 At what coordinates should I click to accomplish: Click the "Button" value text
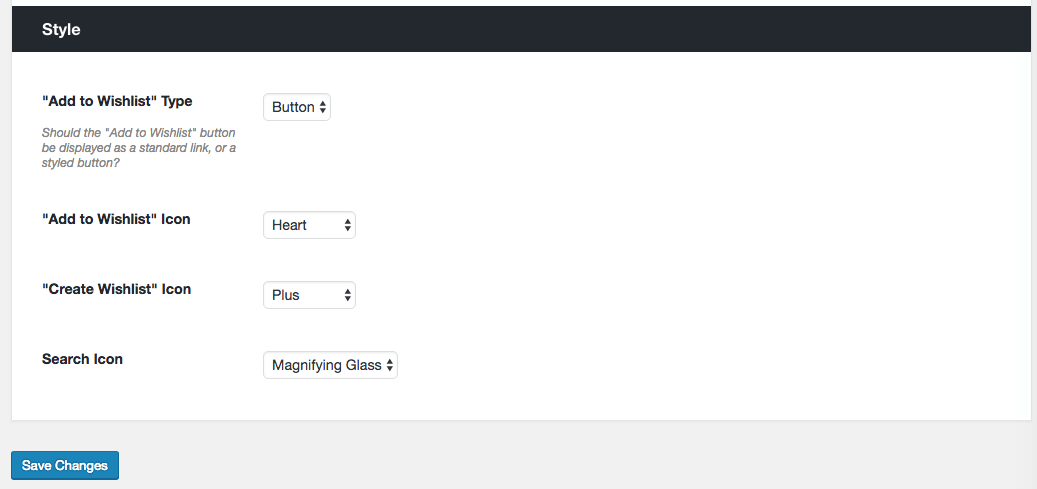pyautogui.click(x=292, y=107)
